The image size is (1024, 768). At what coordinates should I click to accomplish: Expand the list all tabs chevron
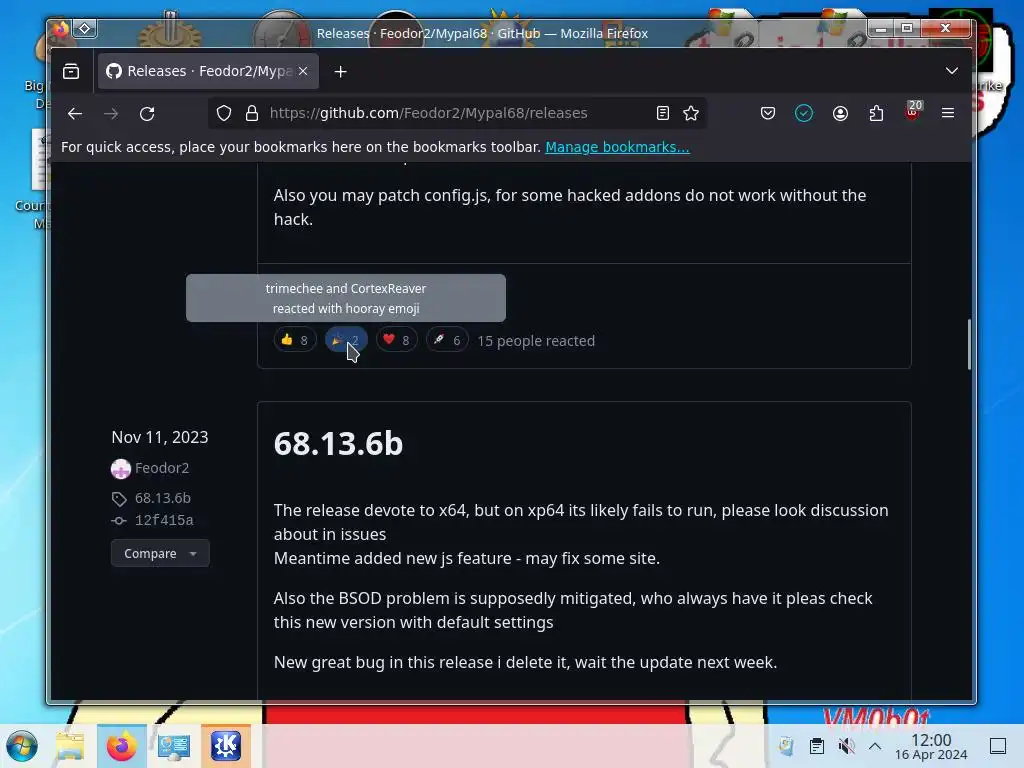pos(952,71)
